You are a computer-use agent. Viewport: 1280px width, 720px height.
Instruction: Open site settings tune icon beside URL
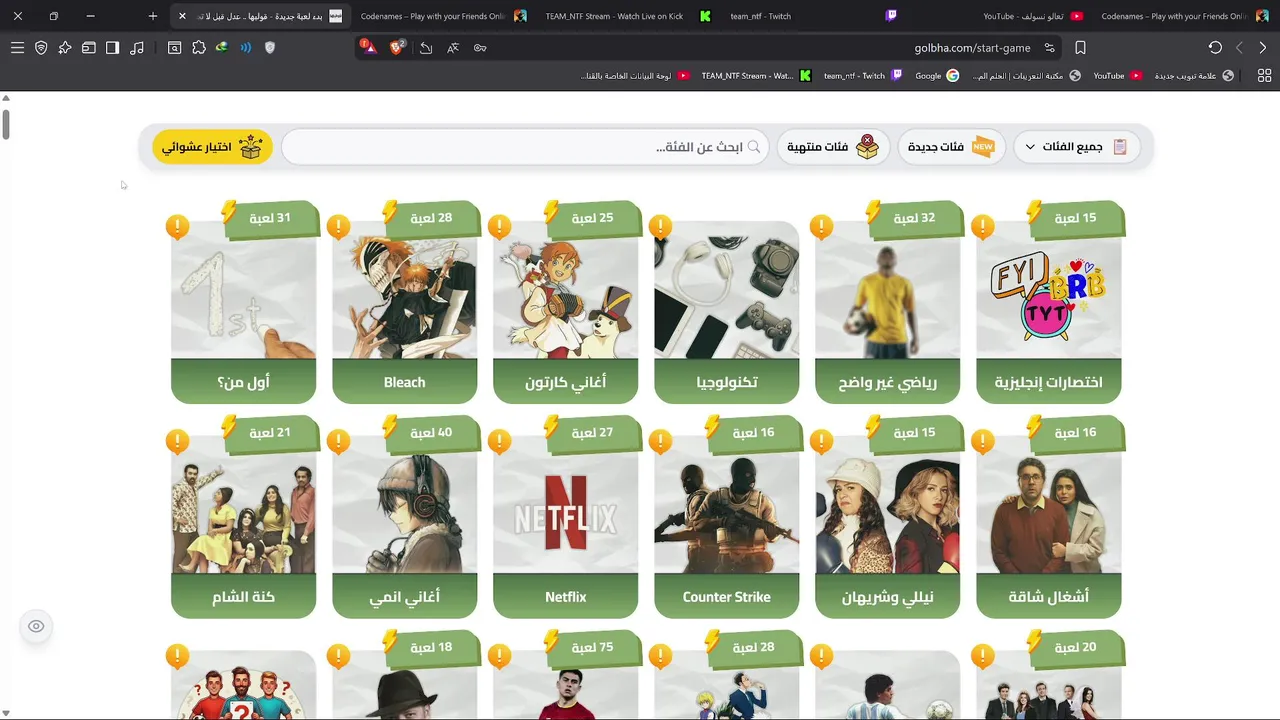[x=1049, y=48]
